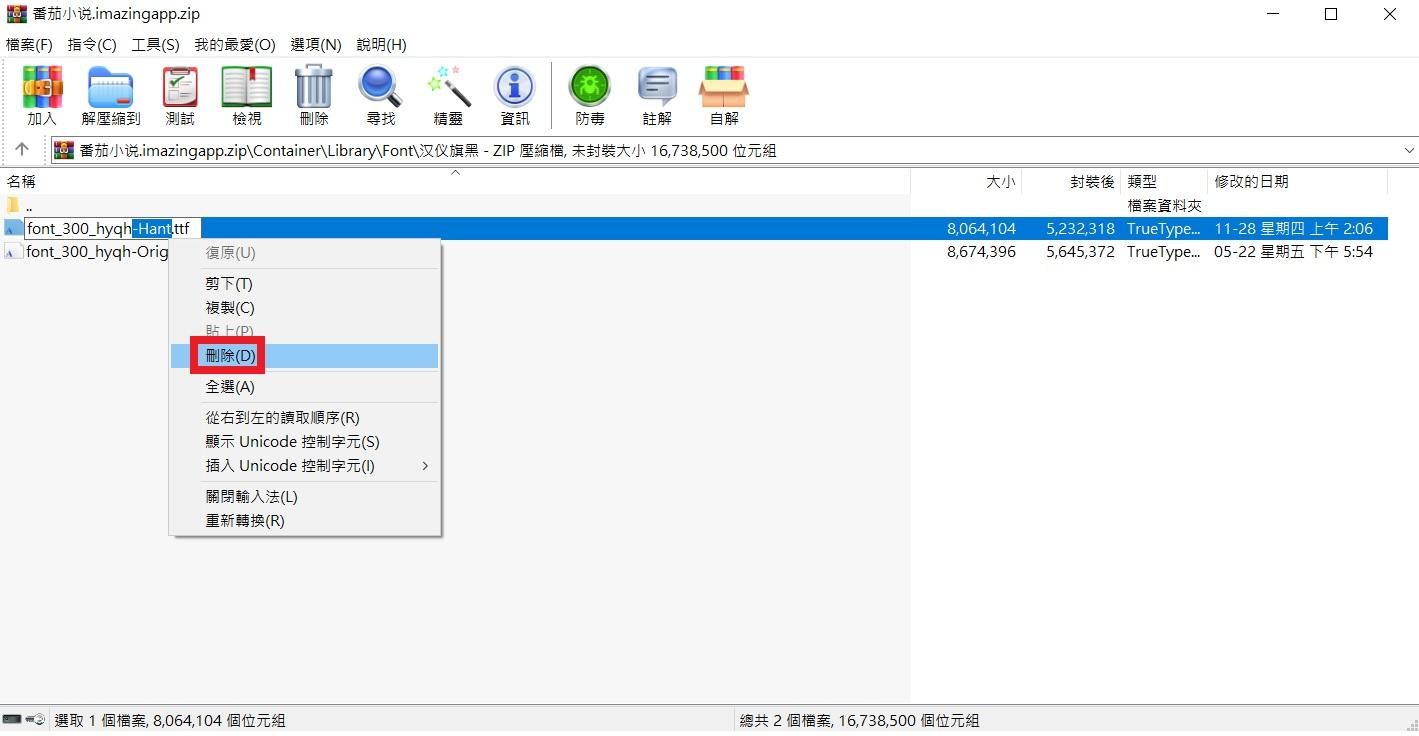Click the Test (測試) toolbar icon

coord(180,96)
